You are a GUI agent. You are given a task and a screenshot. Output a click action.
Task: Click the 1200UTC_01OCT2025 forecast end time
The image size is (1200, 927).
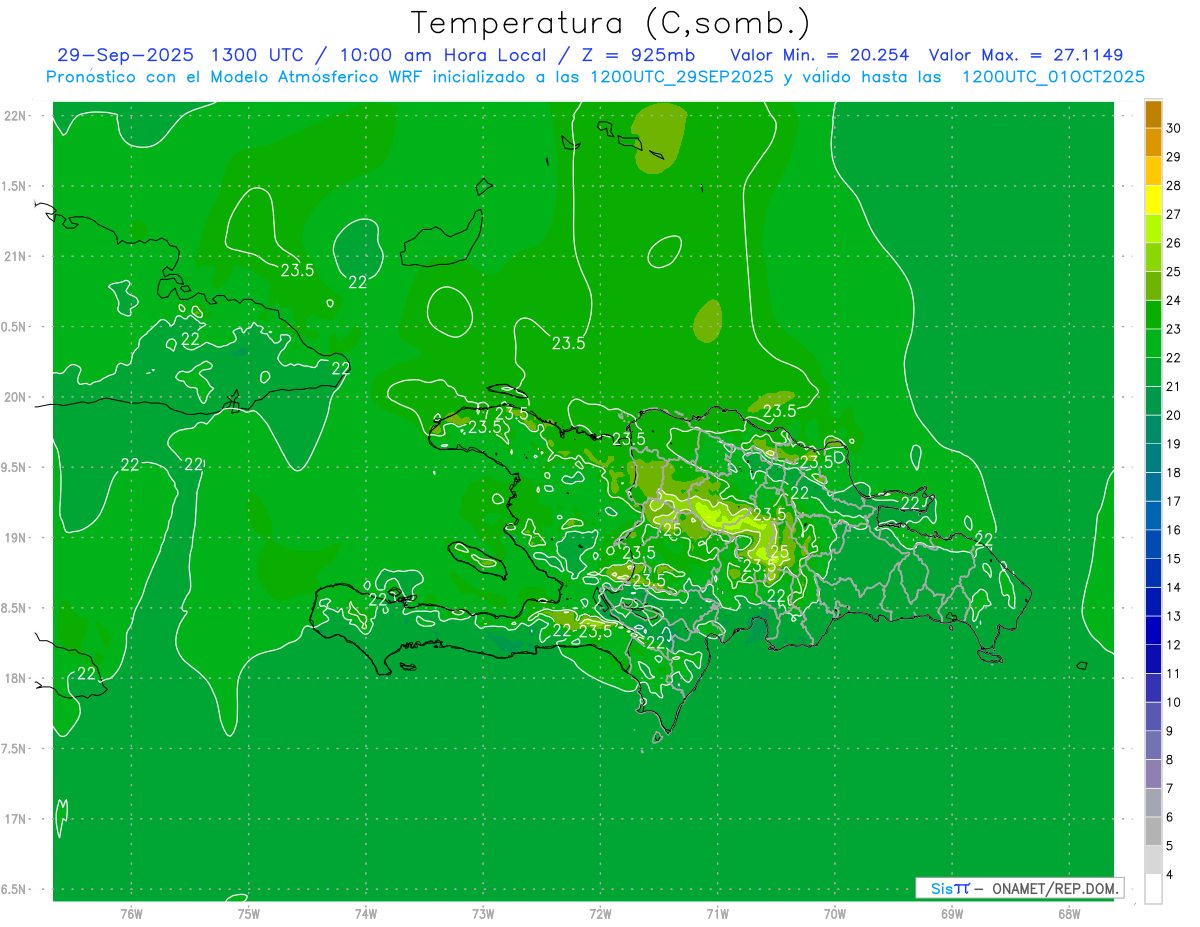(1052, 77)
